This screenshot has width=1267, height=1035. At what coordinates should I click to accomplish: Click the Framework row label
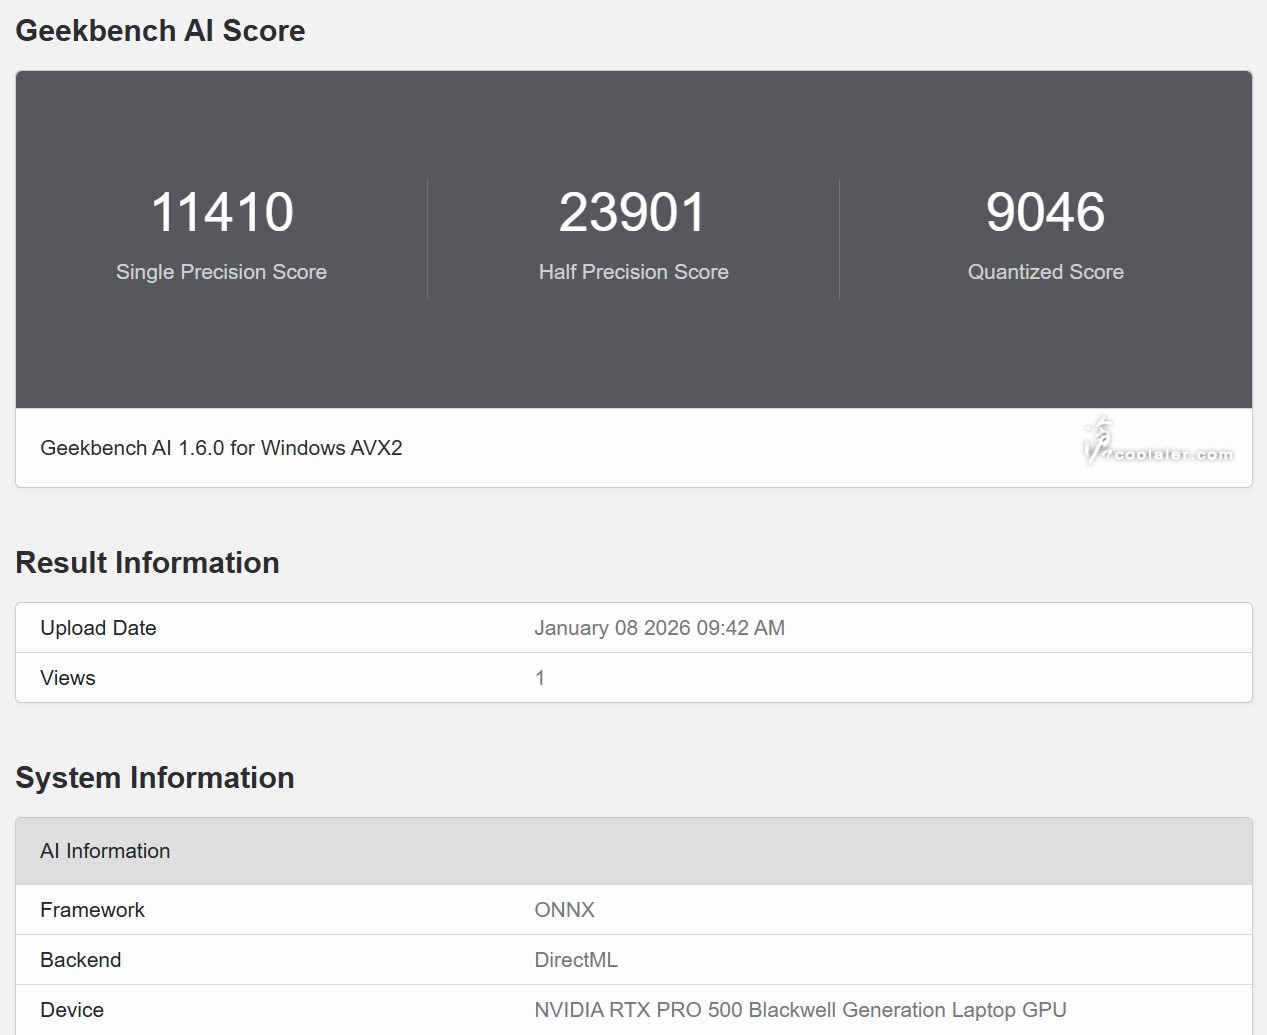(x=92, y=910)
